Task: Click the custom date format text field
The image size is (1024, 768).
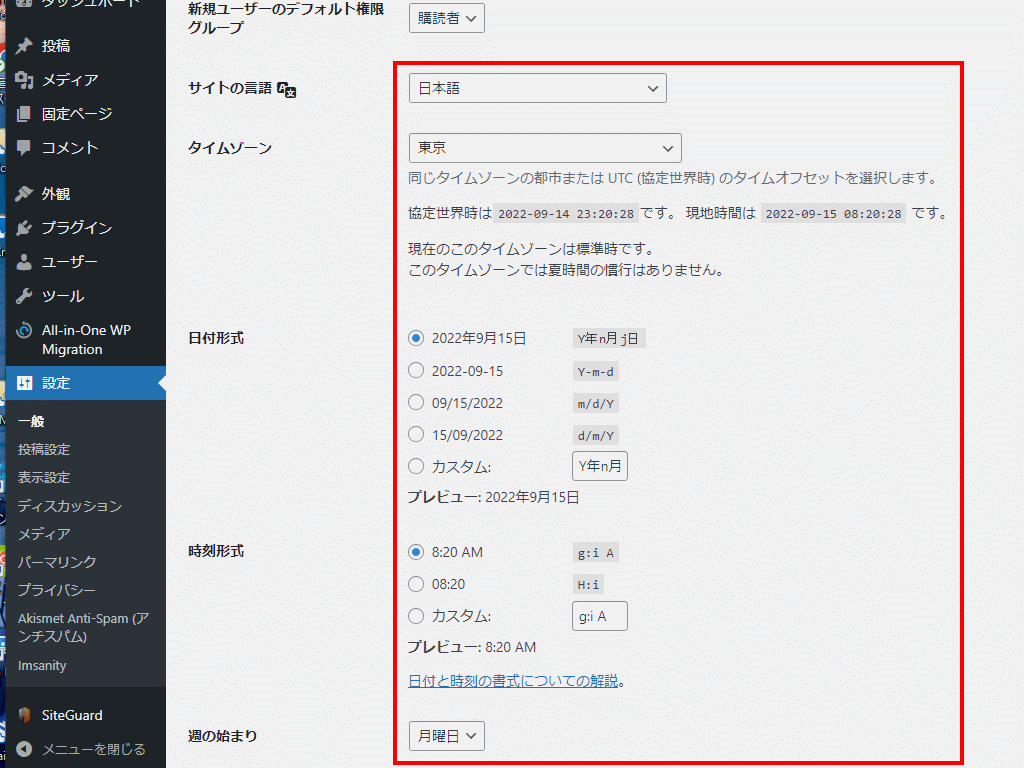Action: 599,466
